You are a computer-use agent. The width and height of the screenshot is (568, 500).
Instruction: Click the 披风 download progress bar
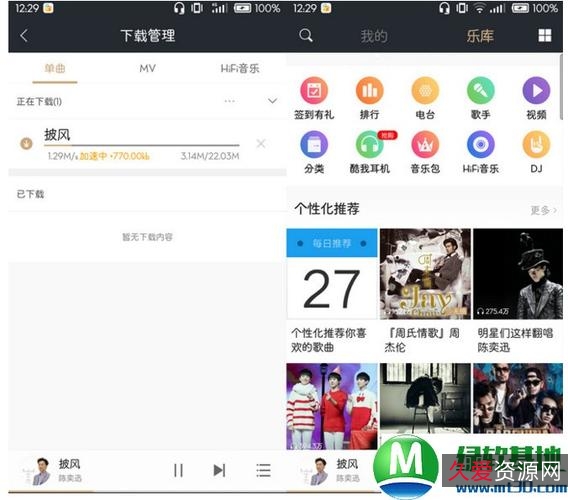click(142, 145)
